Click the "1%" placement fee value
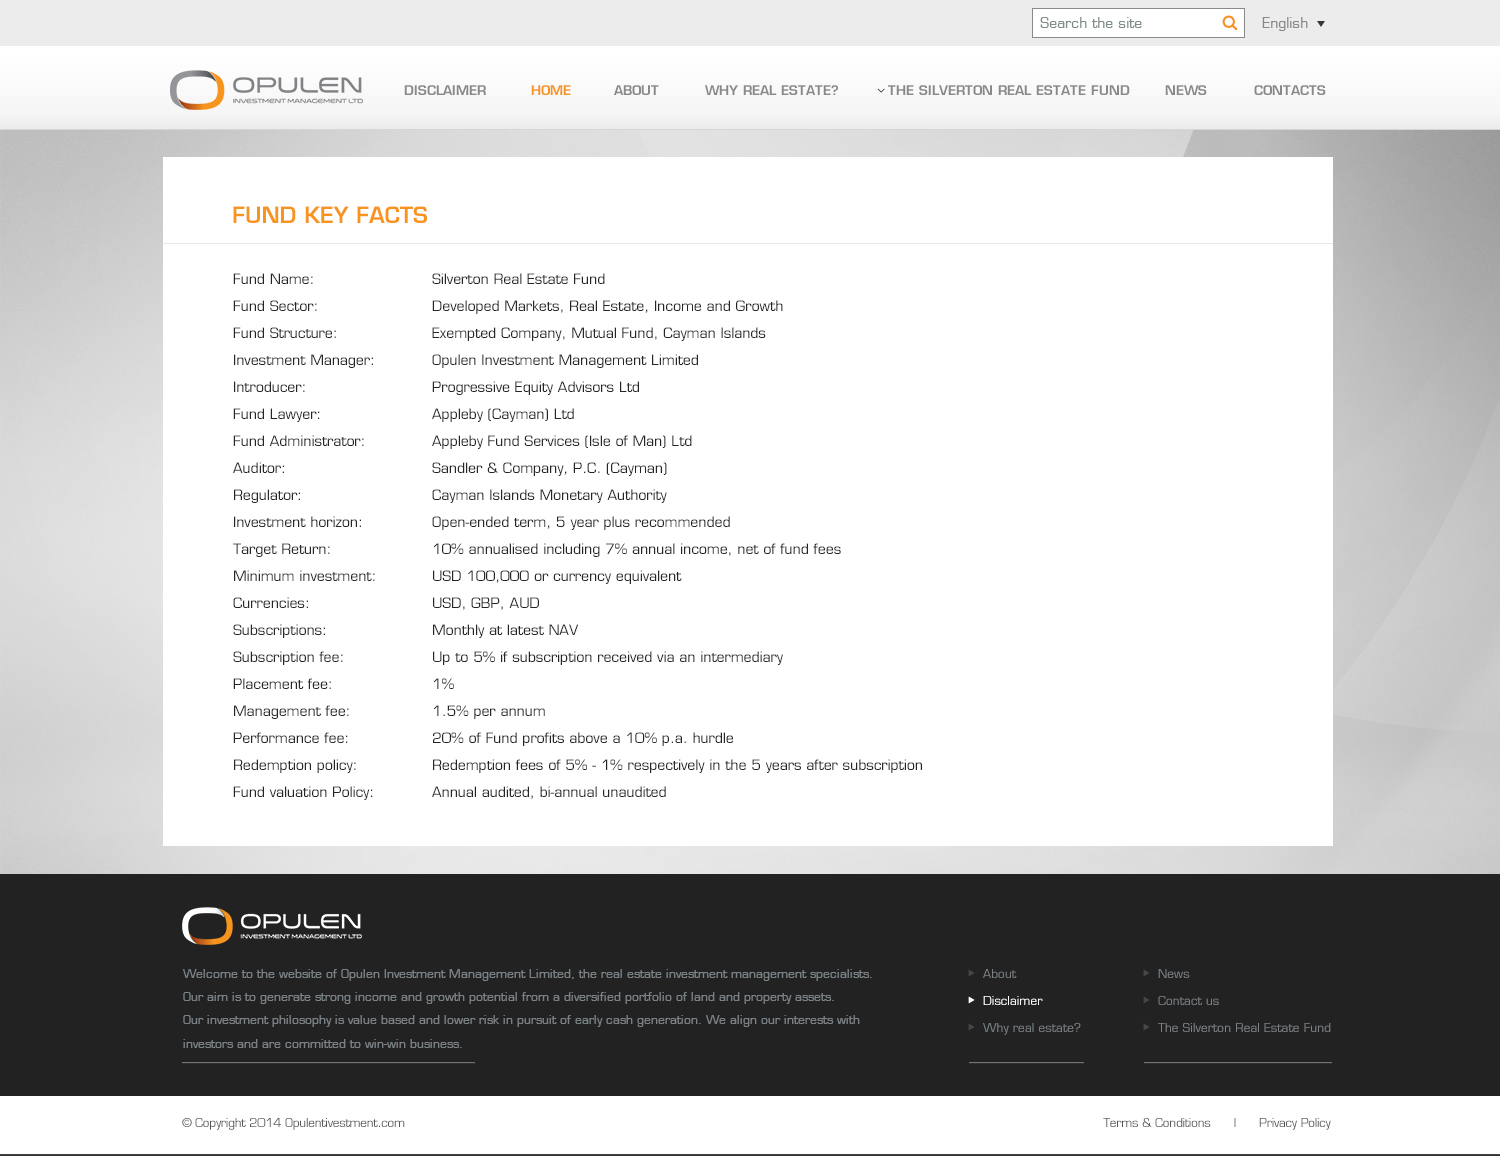This screenshot has width=1500, height=1156. (x=443, y=684)
